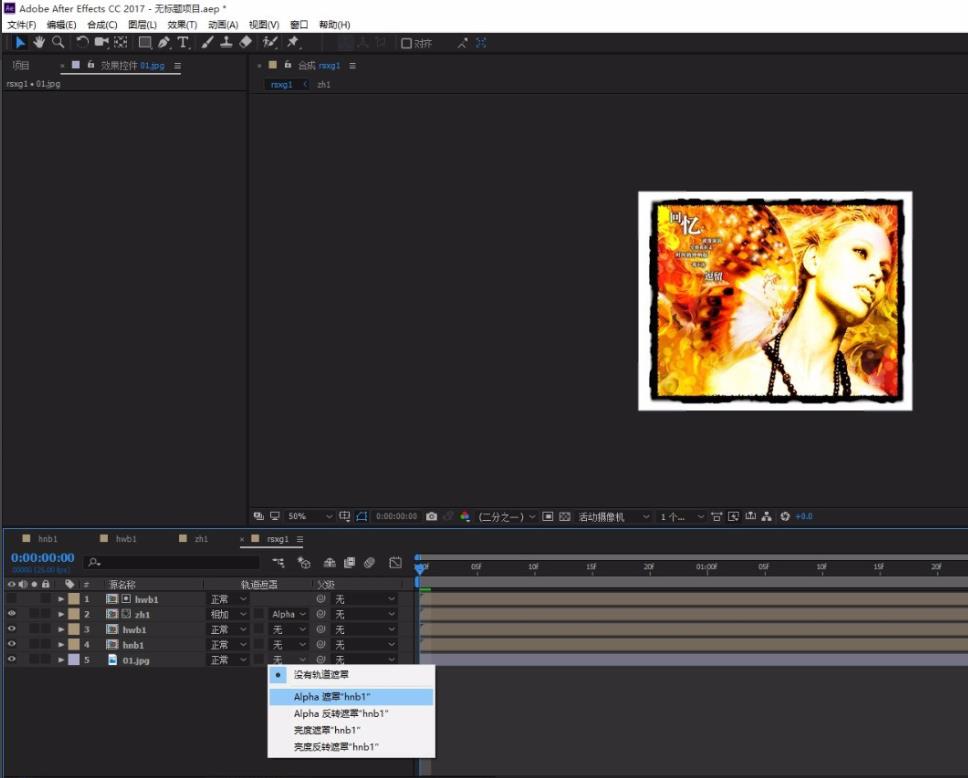The image size is (968, 778).
Task: Toggle the motion blur icon in timeline
Action: 369,563
